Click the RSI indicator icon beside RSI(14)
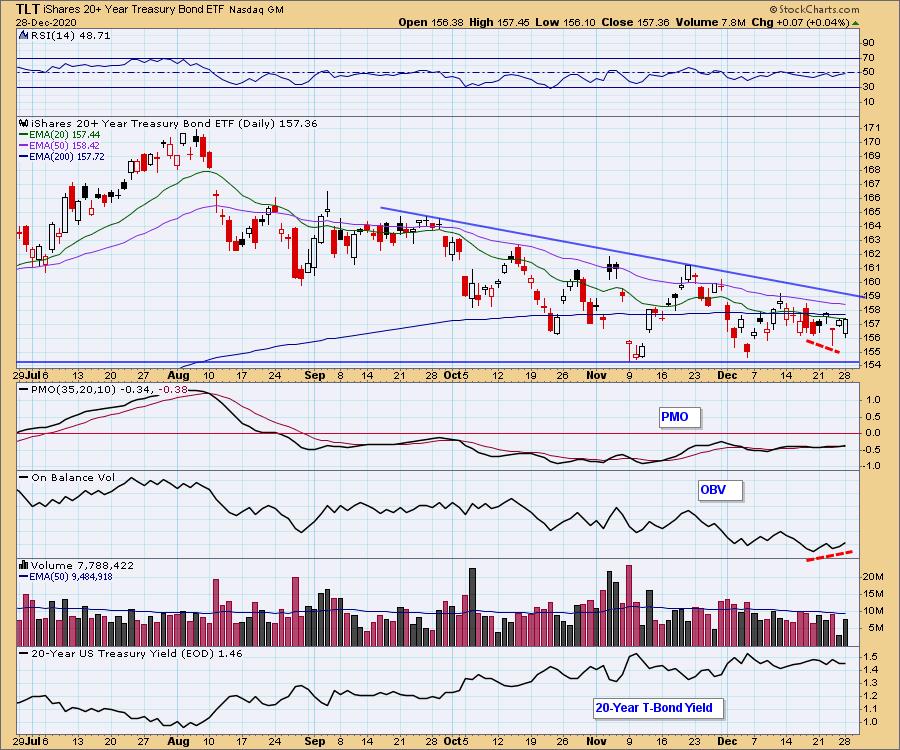Image resolution: width=900 pixels, height=750 pixels. (24, 36)
